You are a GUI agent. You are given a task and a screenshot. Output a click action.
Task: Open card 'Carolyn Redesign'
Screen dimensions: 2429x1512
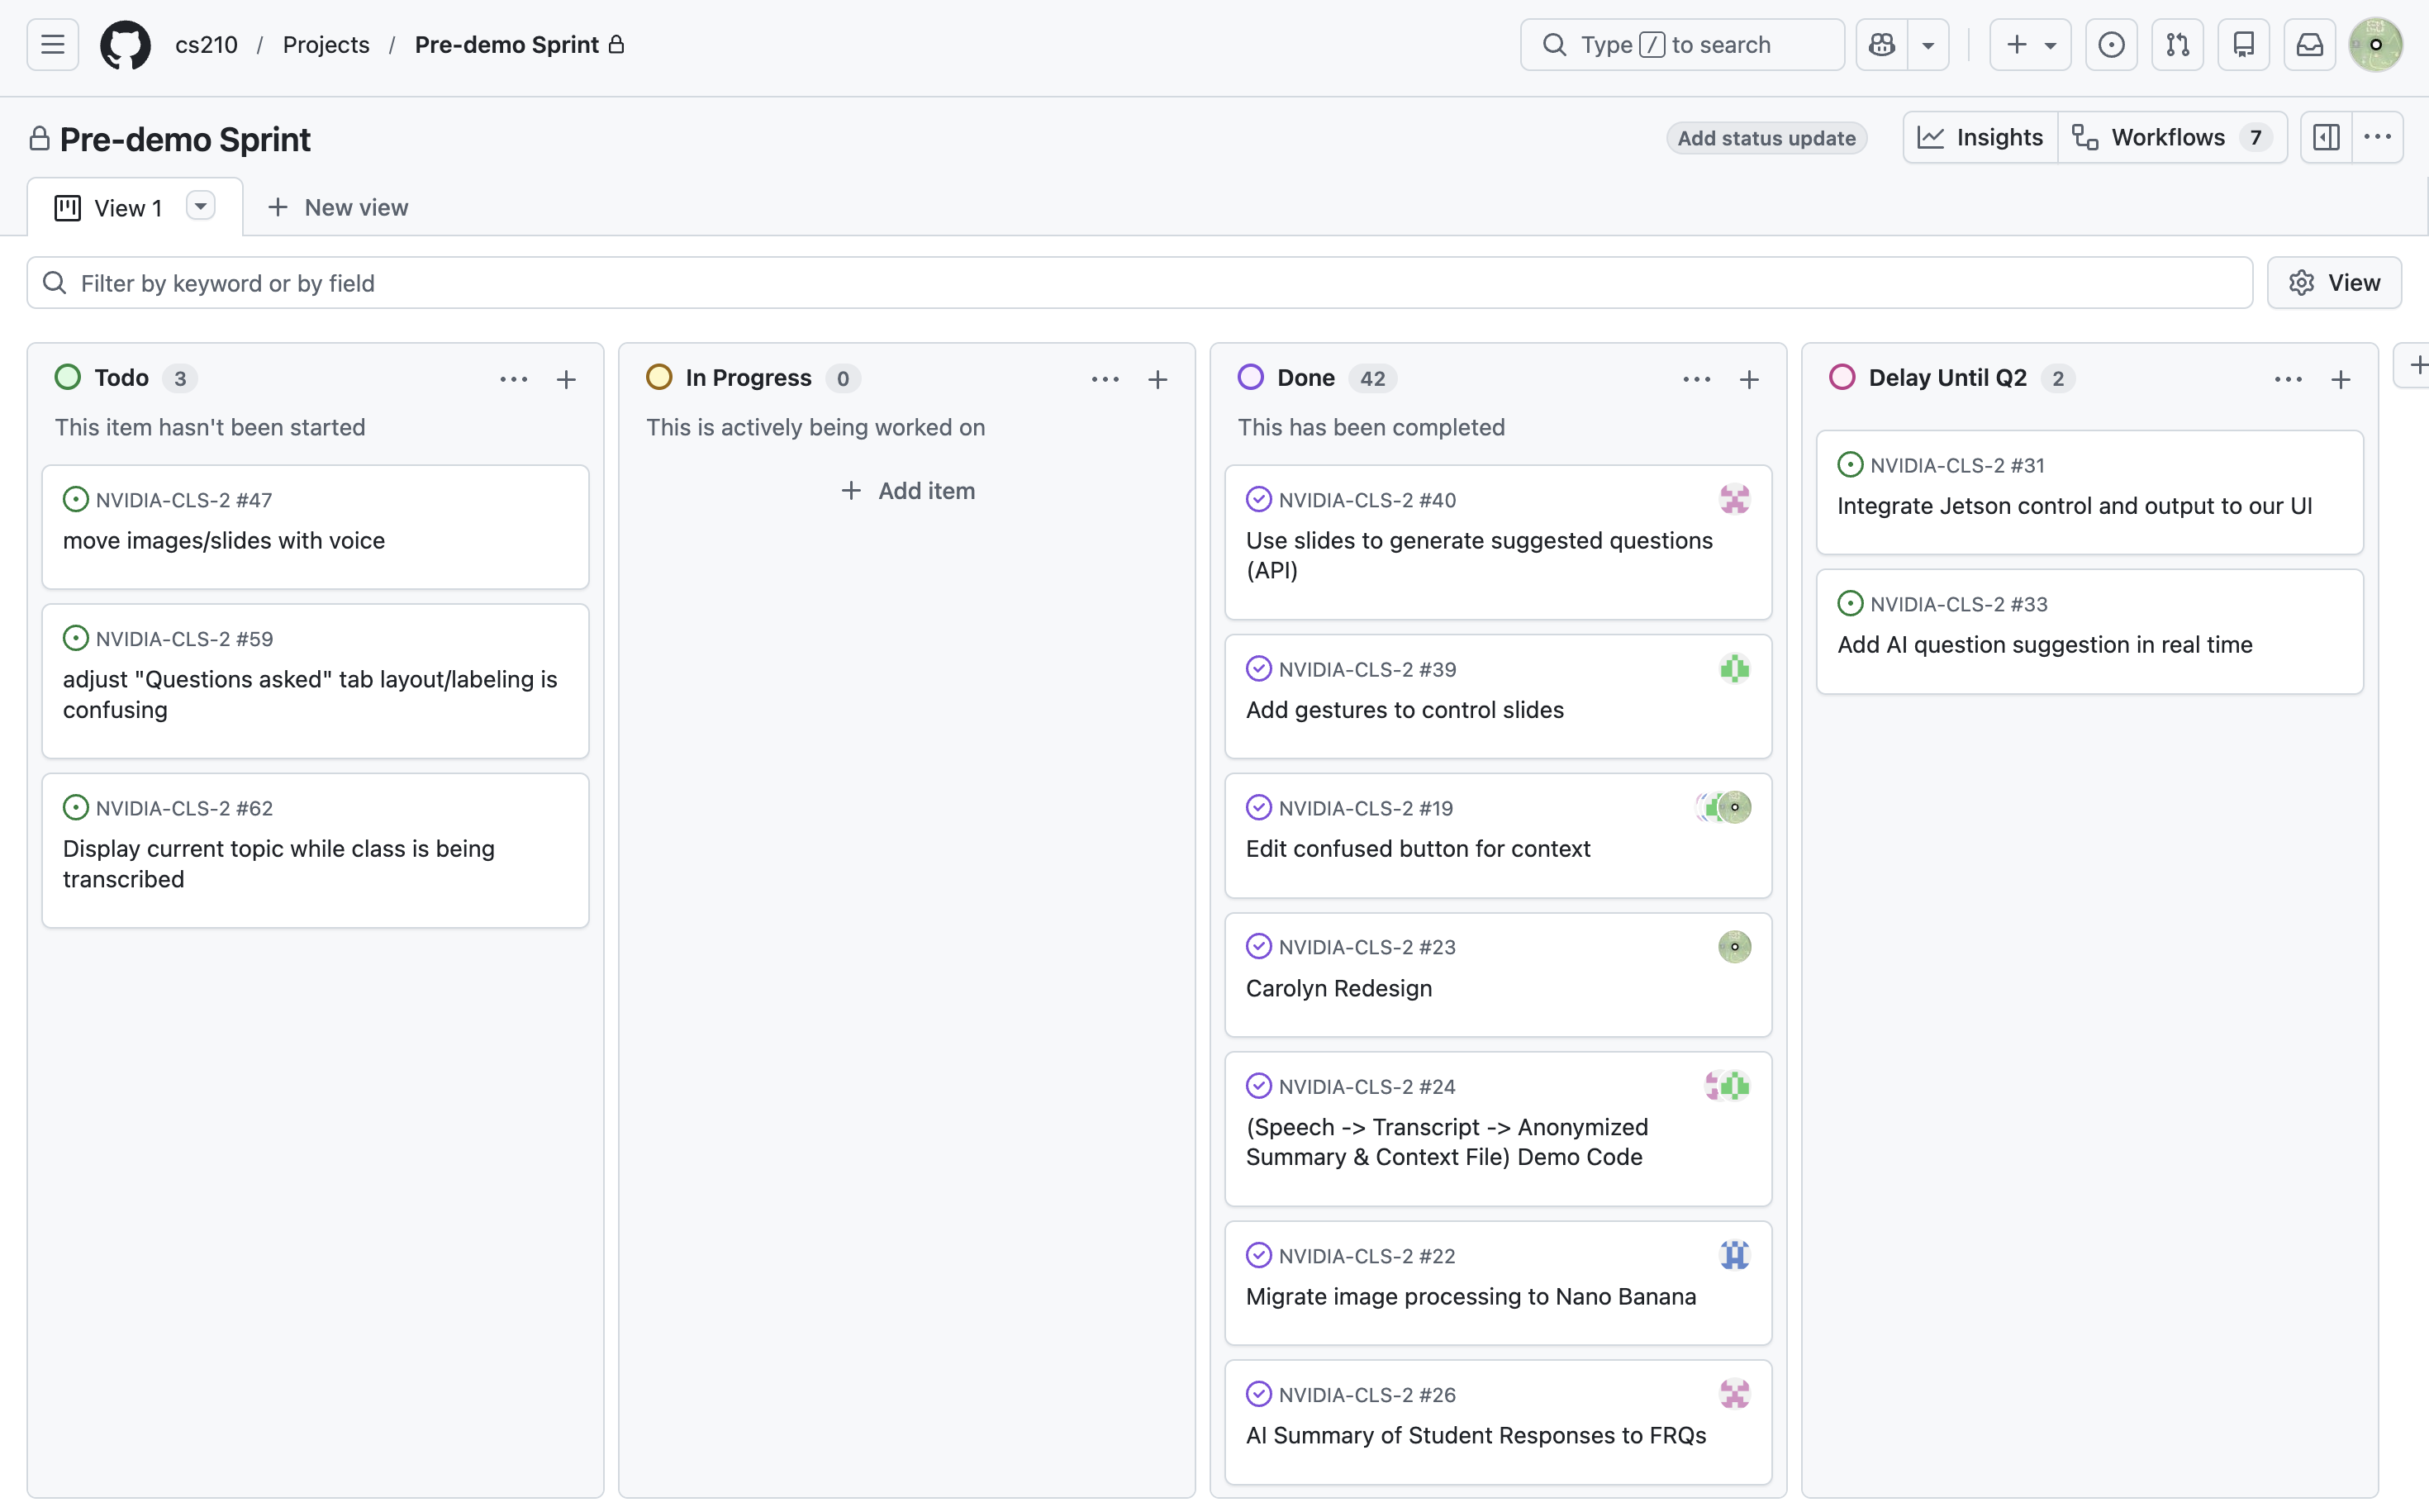click(1498, 975)
